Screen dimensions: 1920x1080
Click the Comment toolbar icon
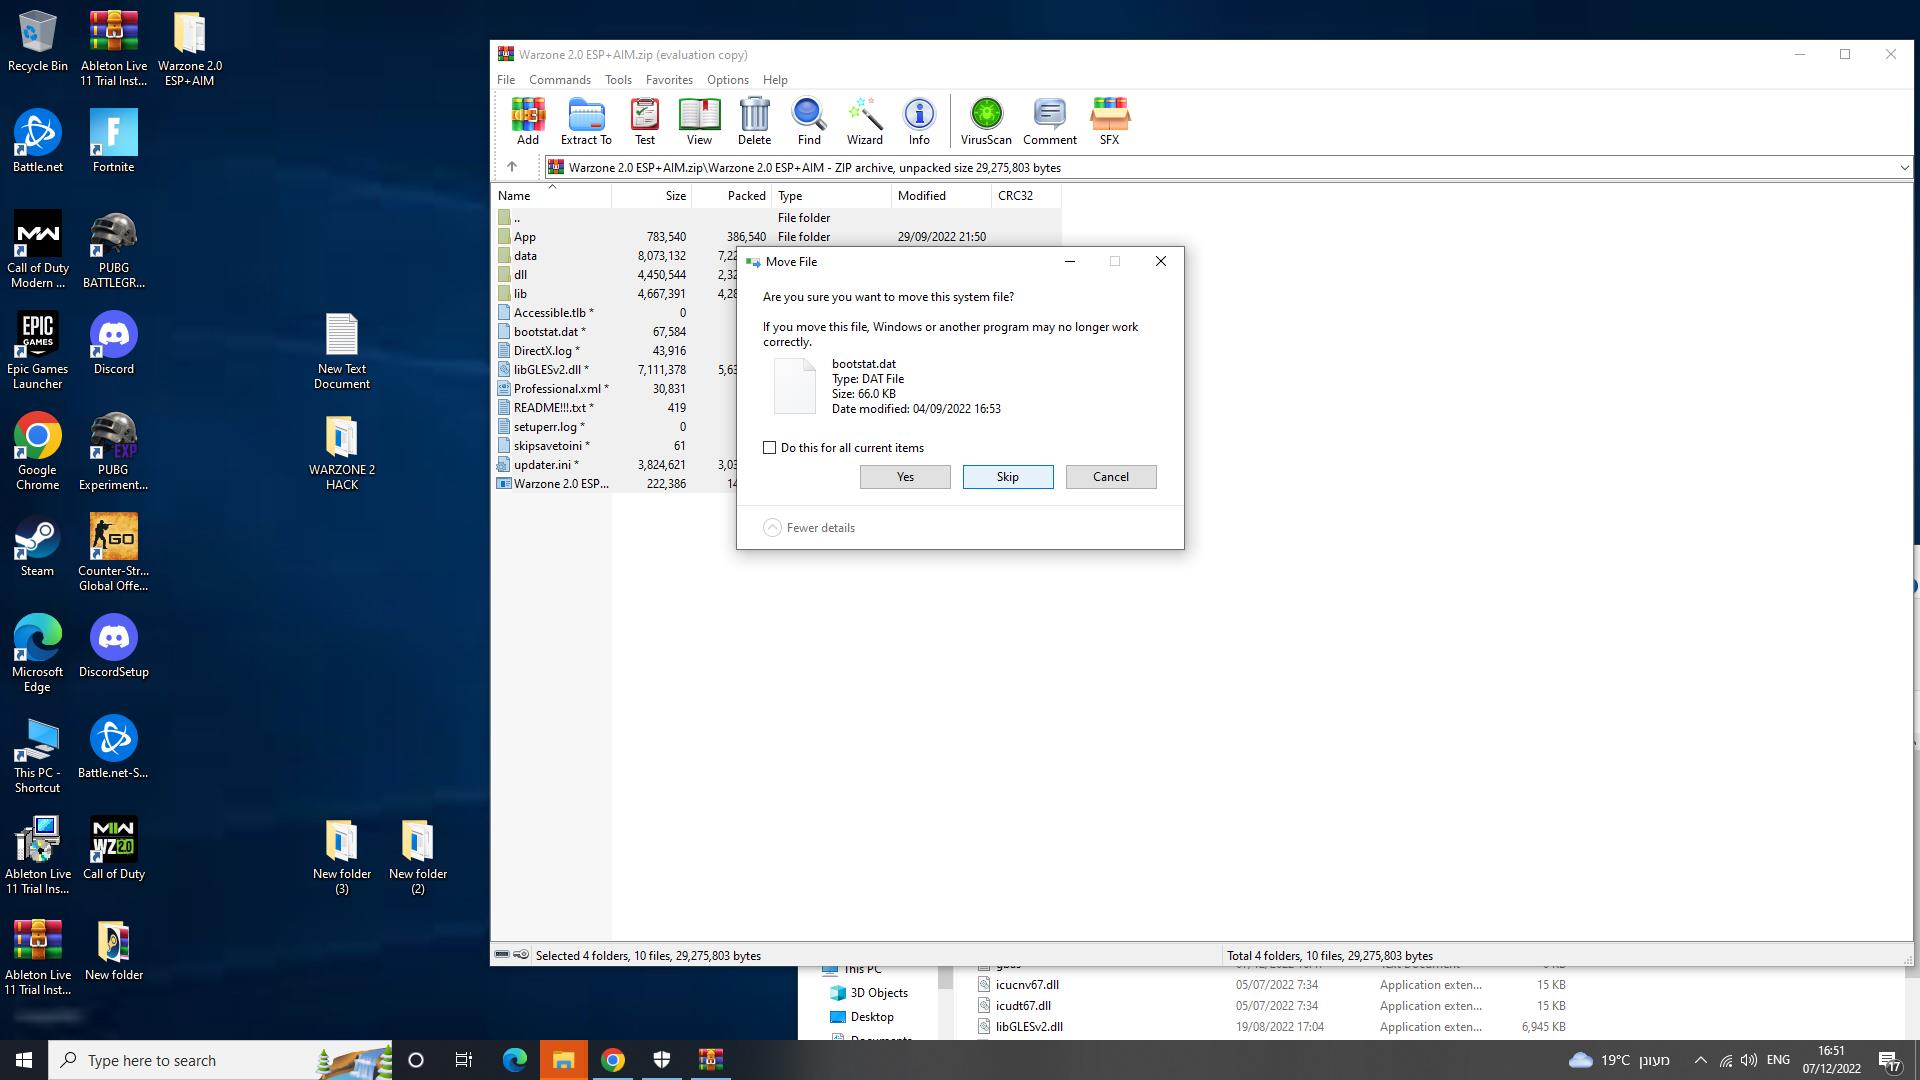tap(1049, 121)
